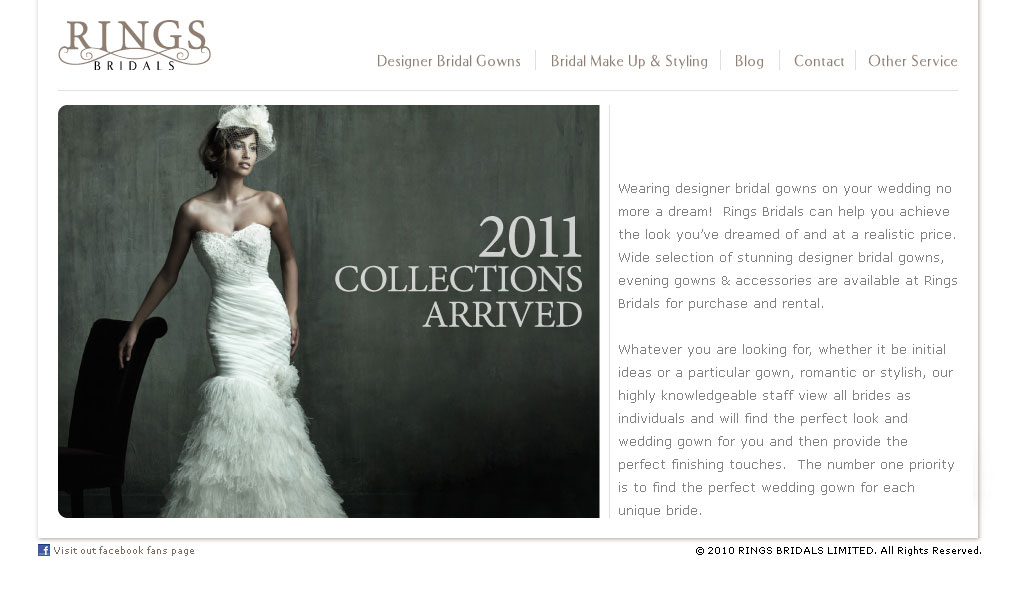Viewport: 1016px width, 607px height.
Task: Go to the Blog page
Action: point(749,61)
